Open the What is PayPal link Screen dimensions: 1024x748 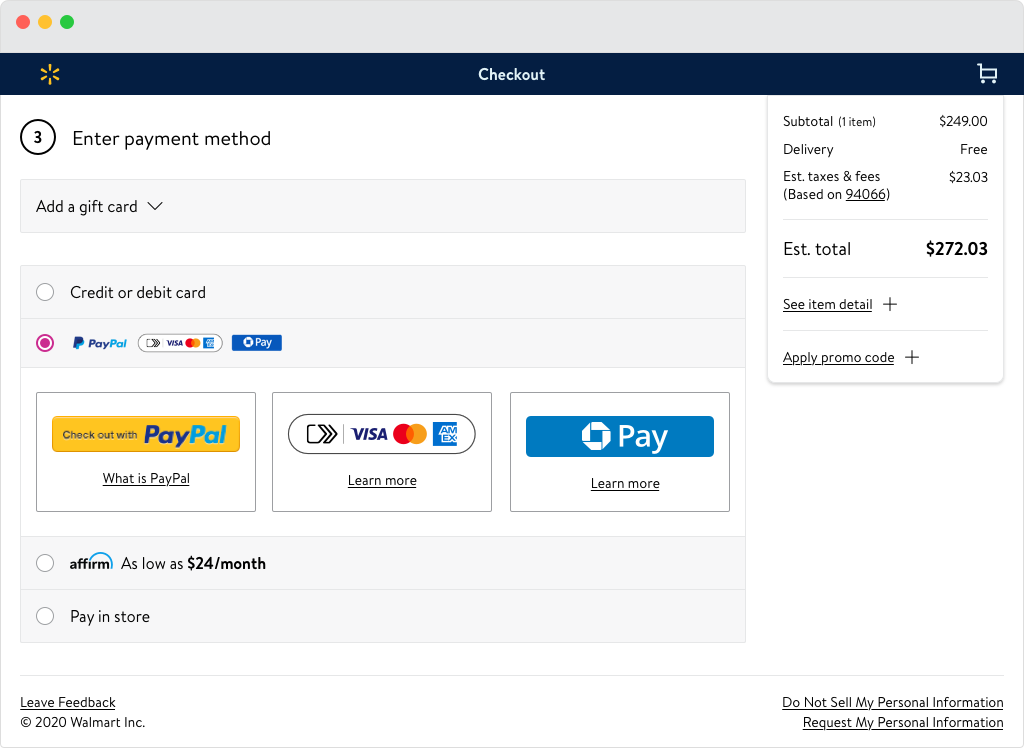[146, 478]
